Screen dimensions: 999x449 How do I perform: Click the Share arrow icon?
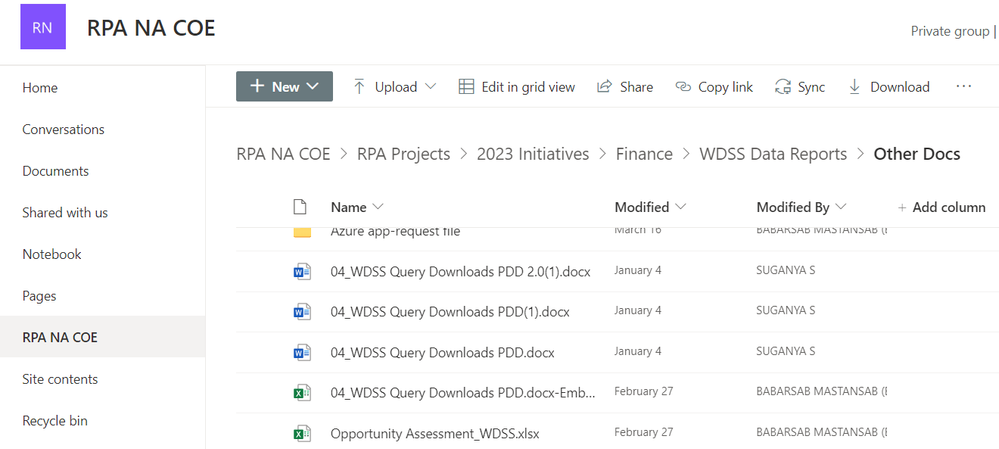604,87
